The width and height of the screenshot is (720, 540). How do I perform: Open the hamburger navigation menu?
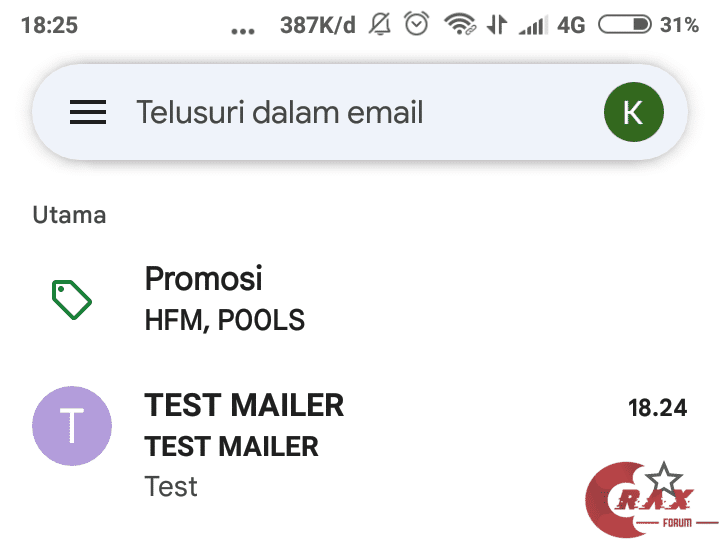pyautogui.click(x=88, y=112)
